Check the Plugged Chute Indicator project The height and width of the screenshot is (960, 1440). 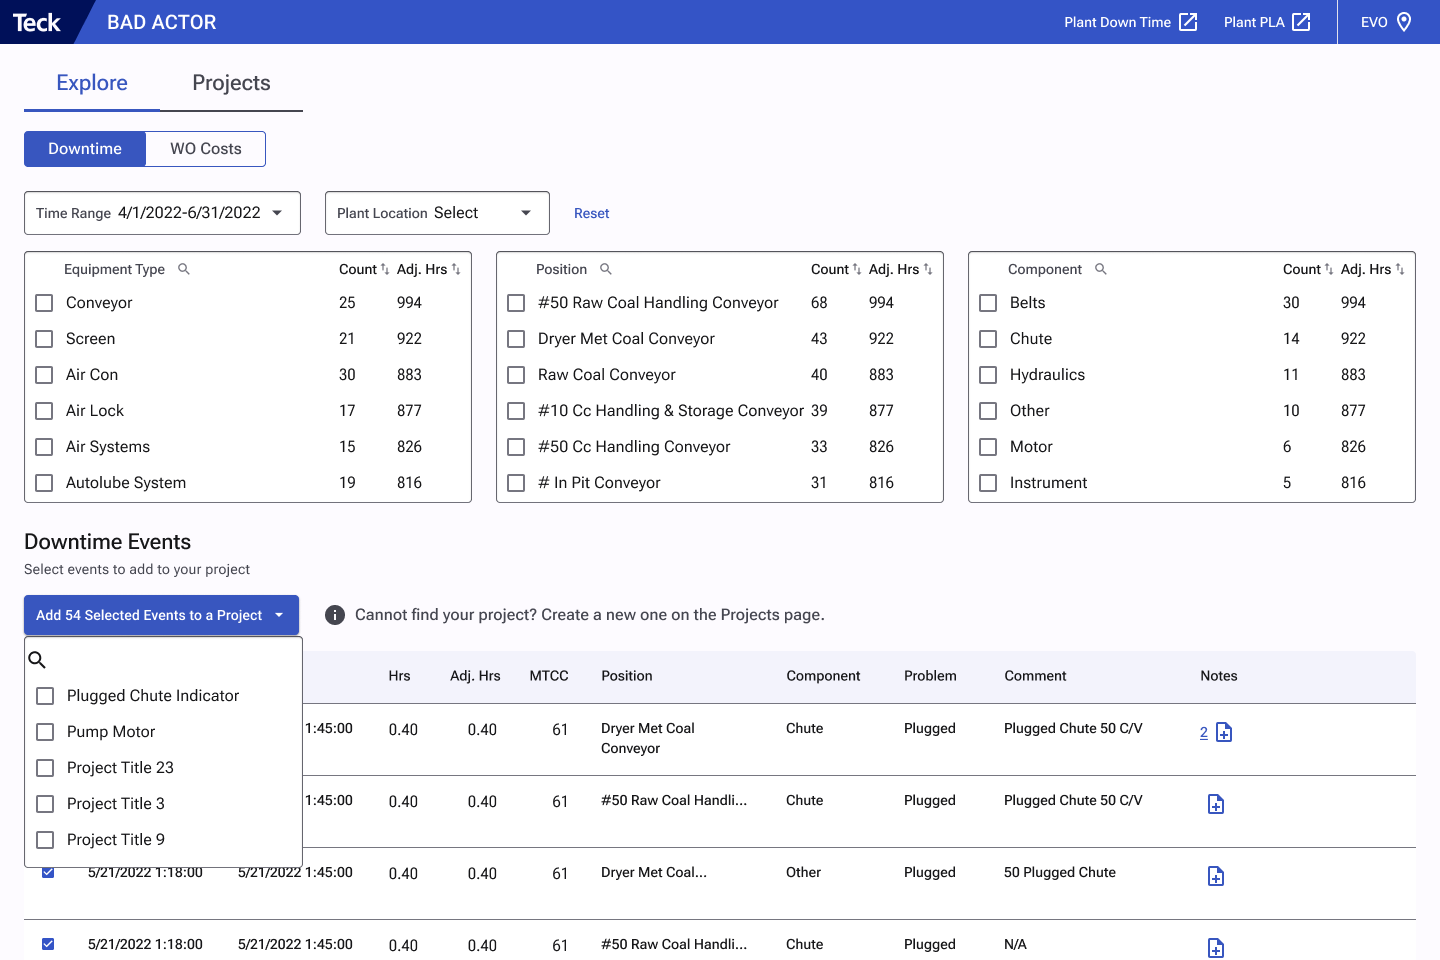(45, 696)
